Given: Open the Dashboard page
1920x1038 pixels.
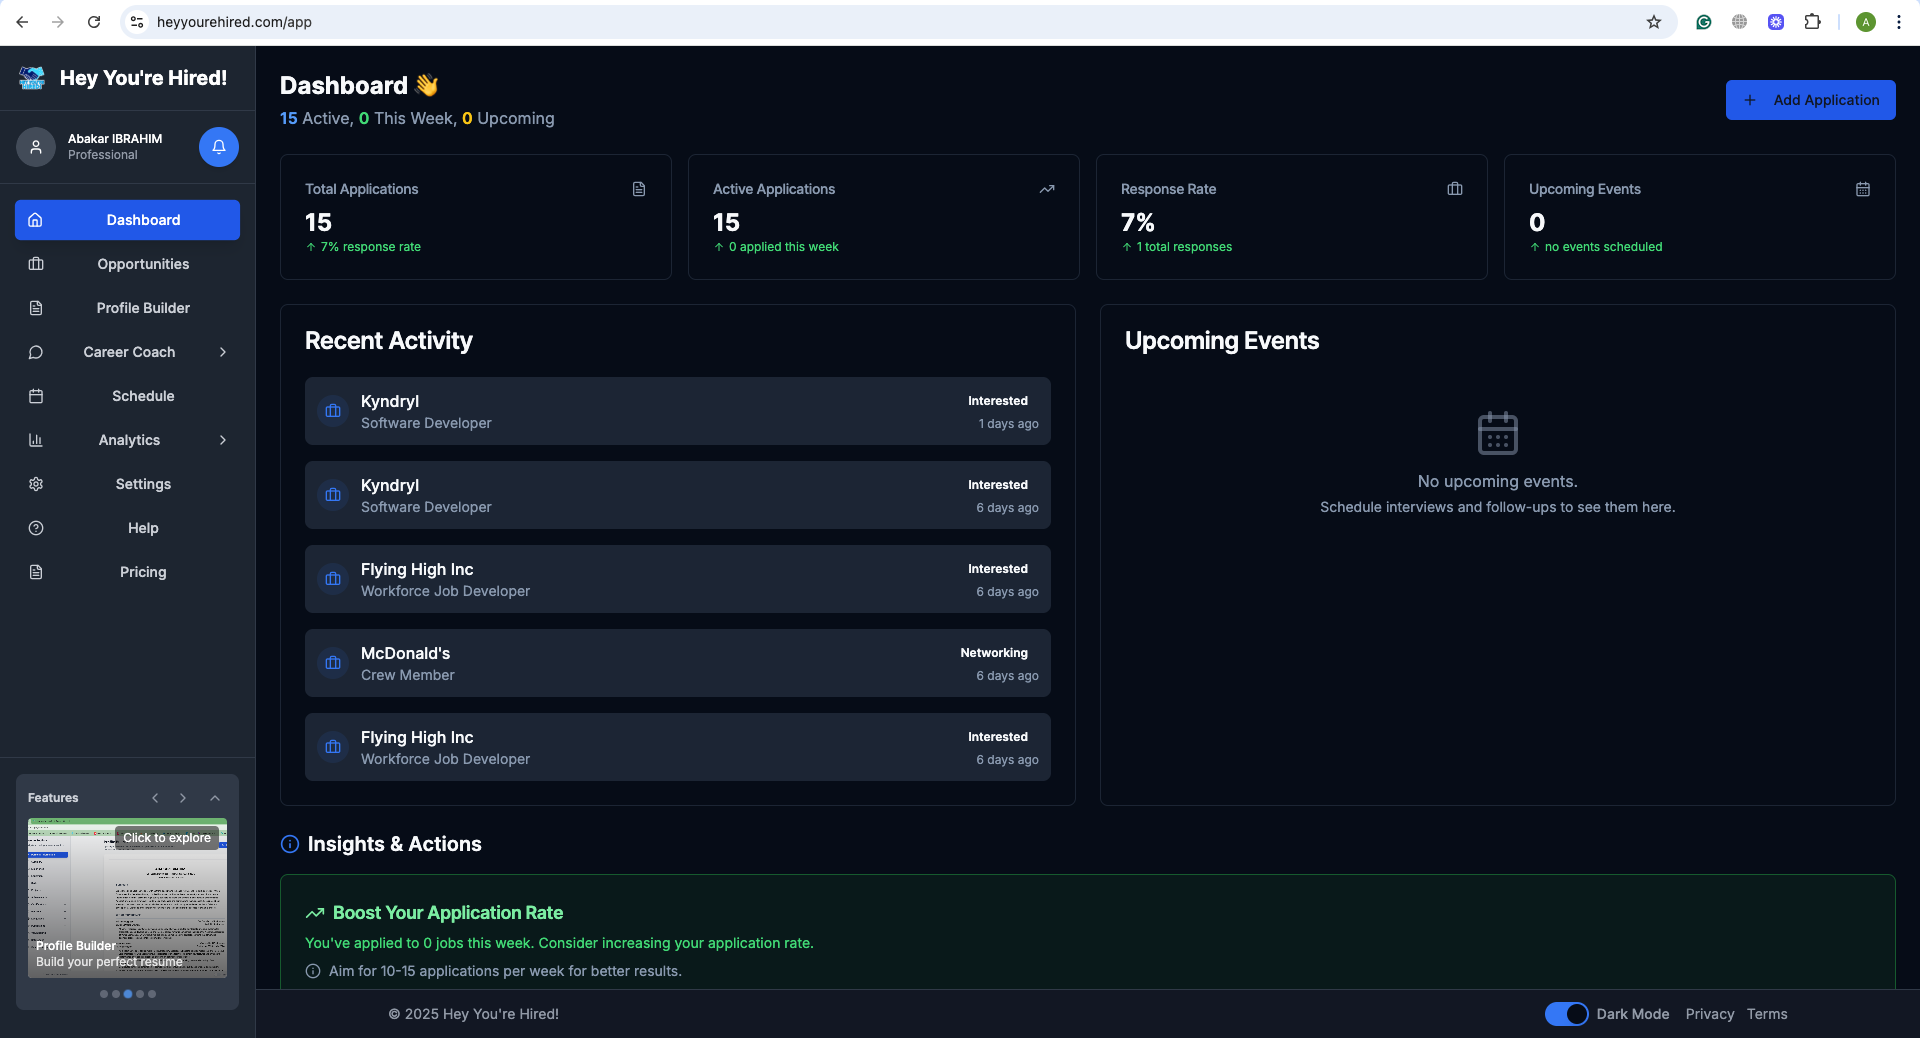Looking at the screenshot, I should 127,220.
